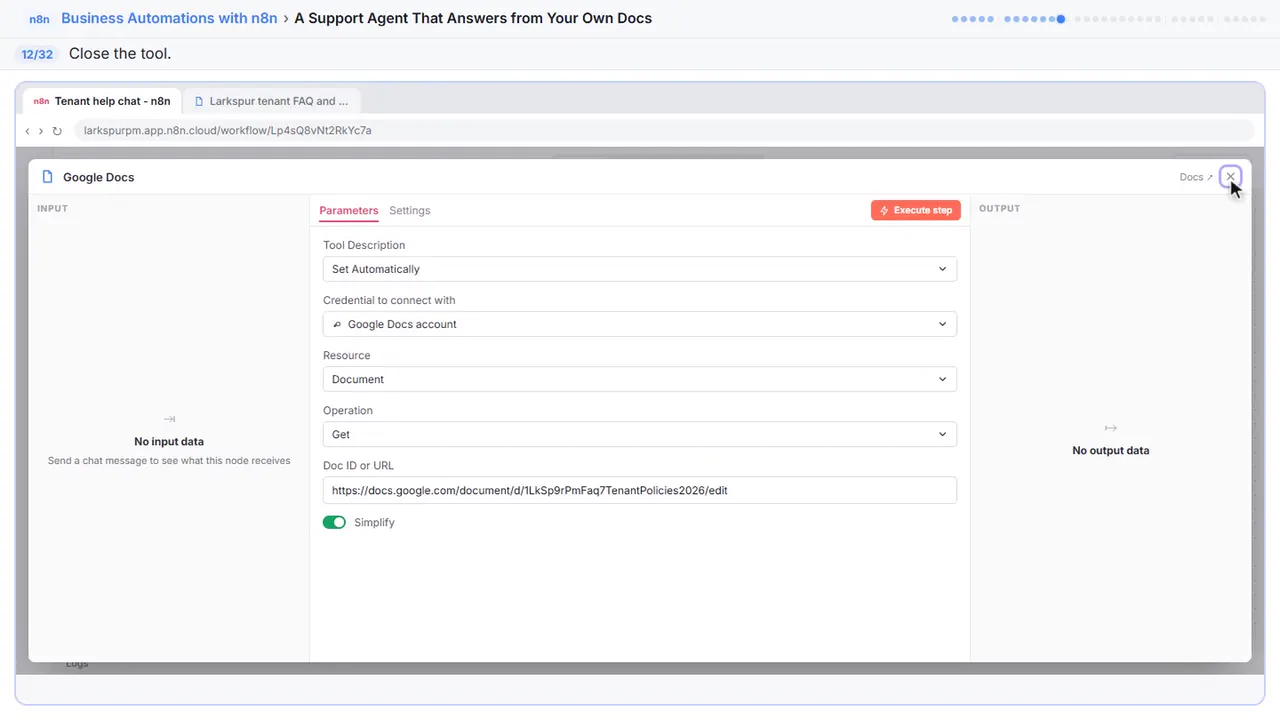Open the Credential to connect with dropdown
This screenshot has height=720, width=1280.
click(640, 324)
